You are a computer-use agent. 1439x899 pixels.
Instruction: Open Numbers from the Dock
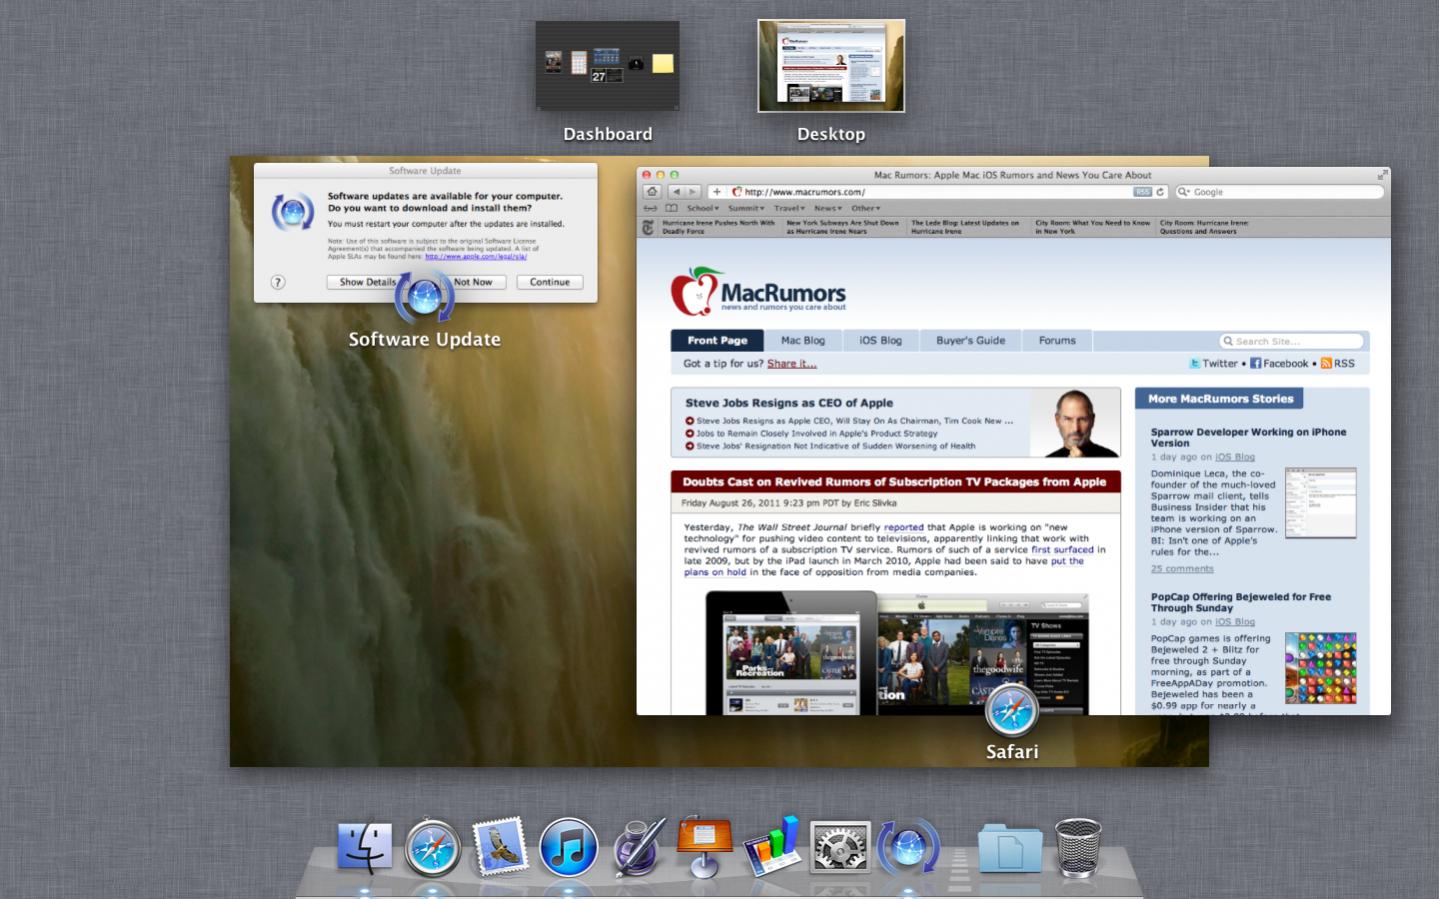[x=772, y=847]
